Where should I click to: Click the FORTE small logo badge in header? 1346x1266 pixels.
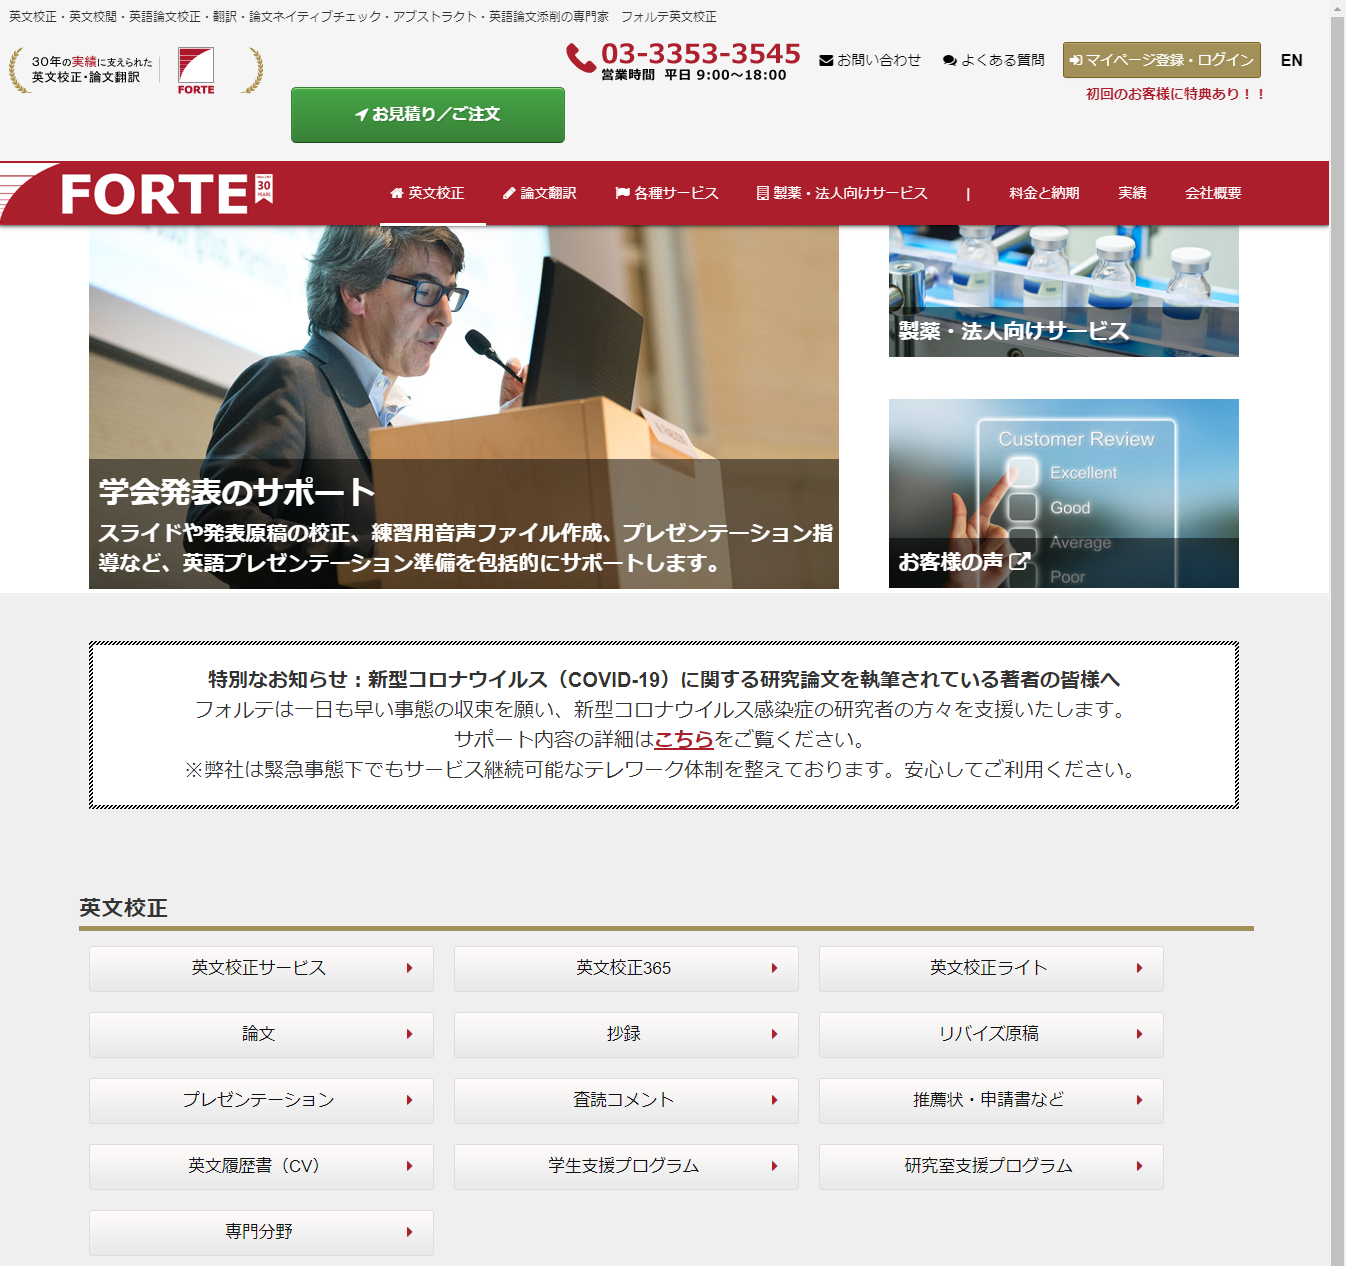point(196,71)
